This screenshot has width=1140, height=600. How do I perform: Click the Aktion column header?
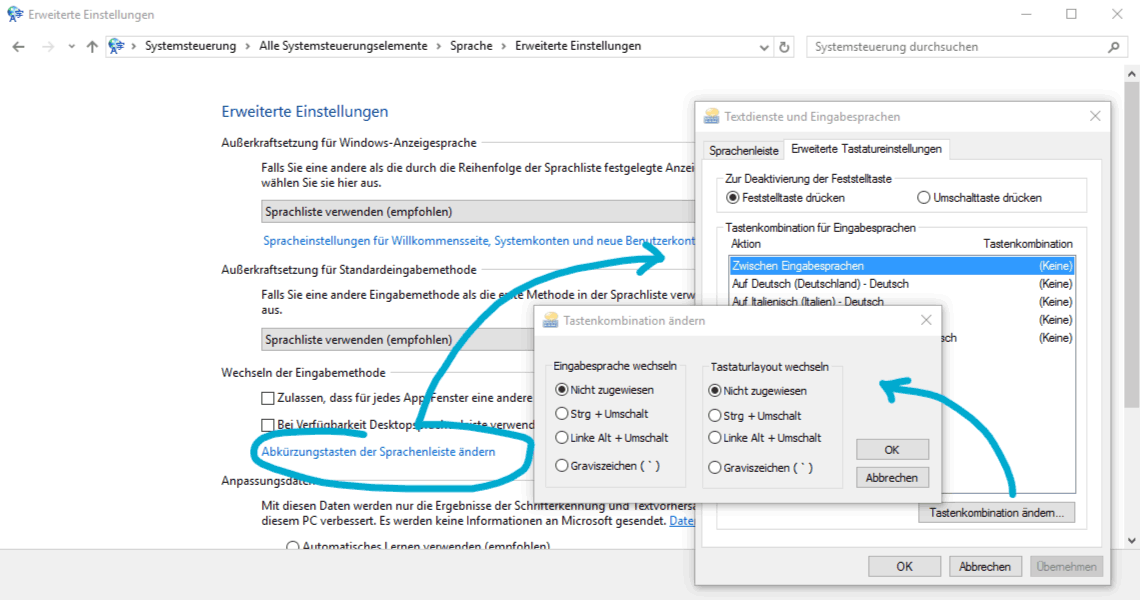click(x=746, y=244)
